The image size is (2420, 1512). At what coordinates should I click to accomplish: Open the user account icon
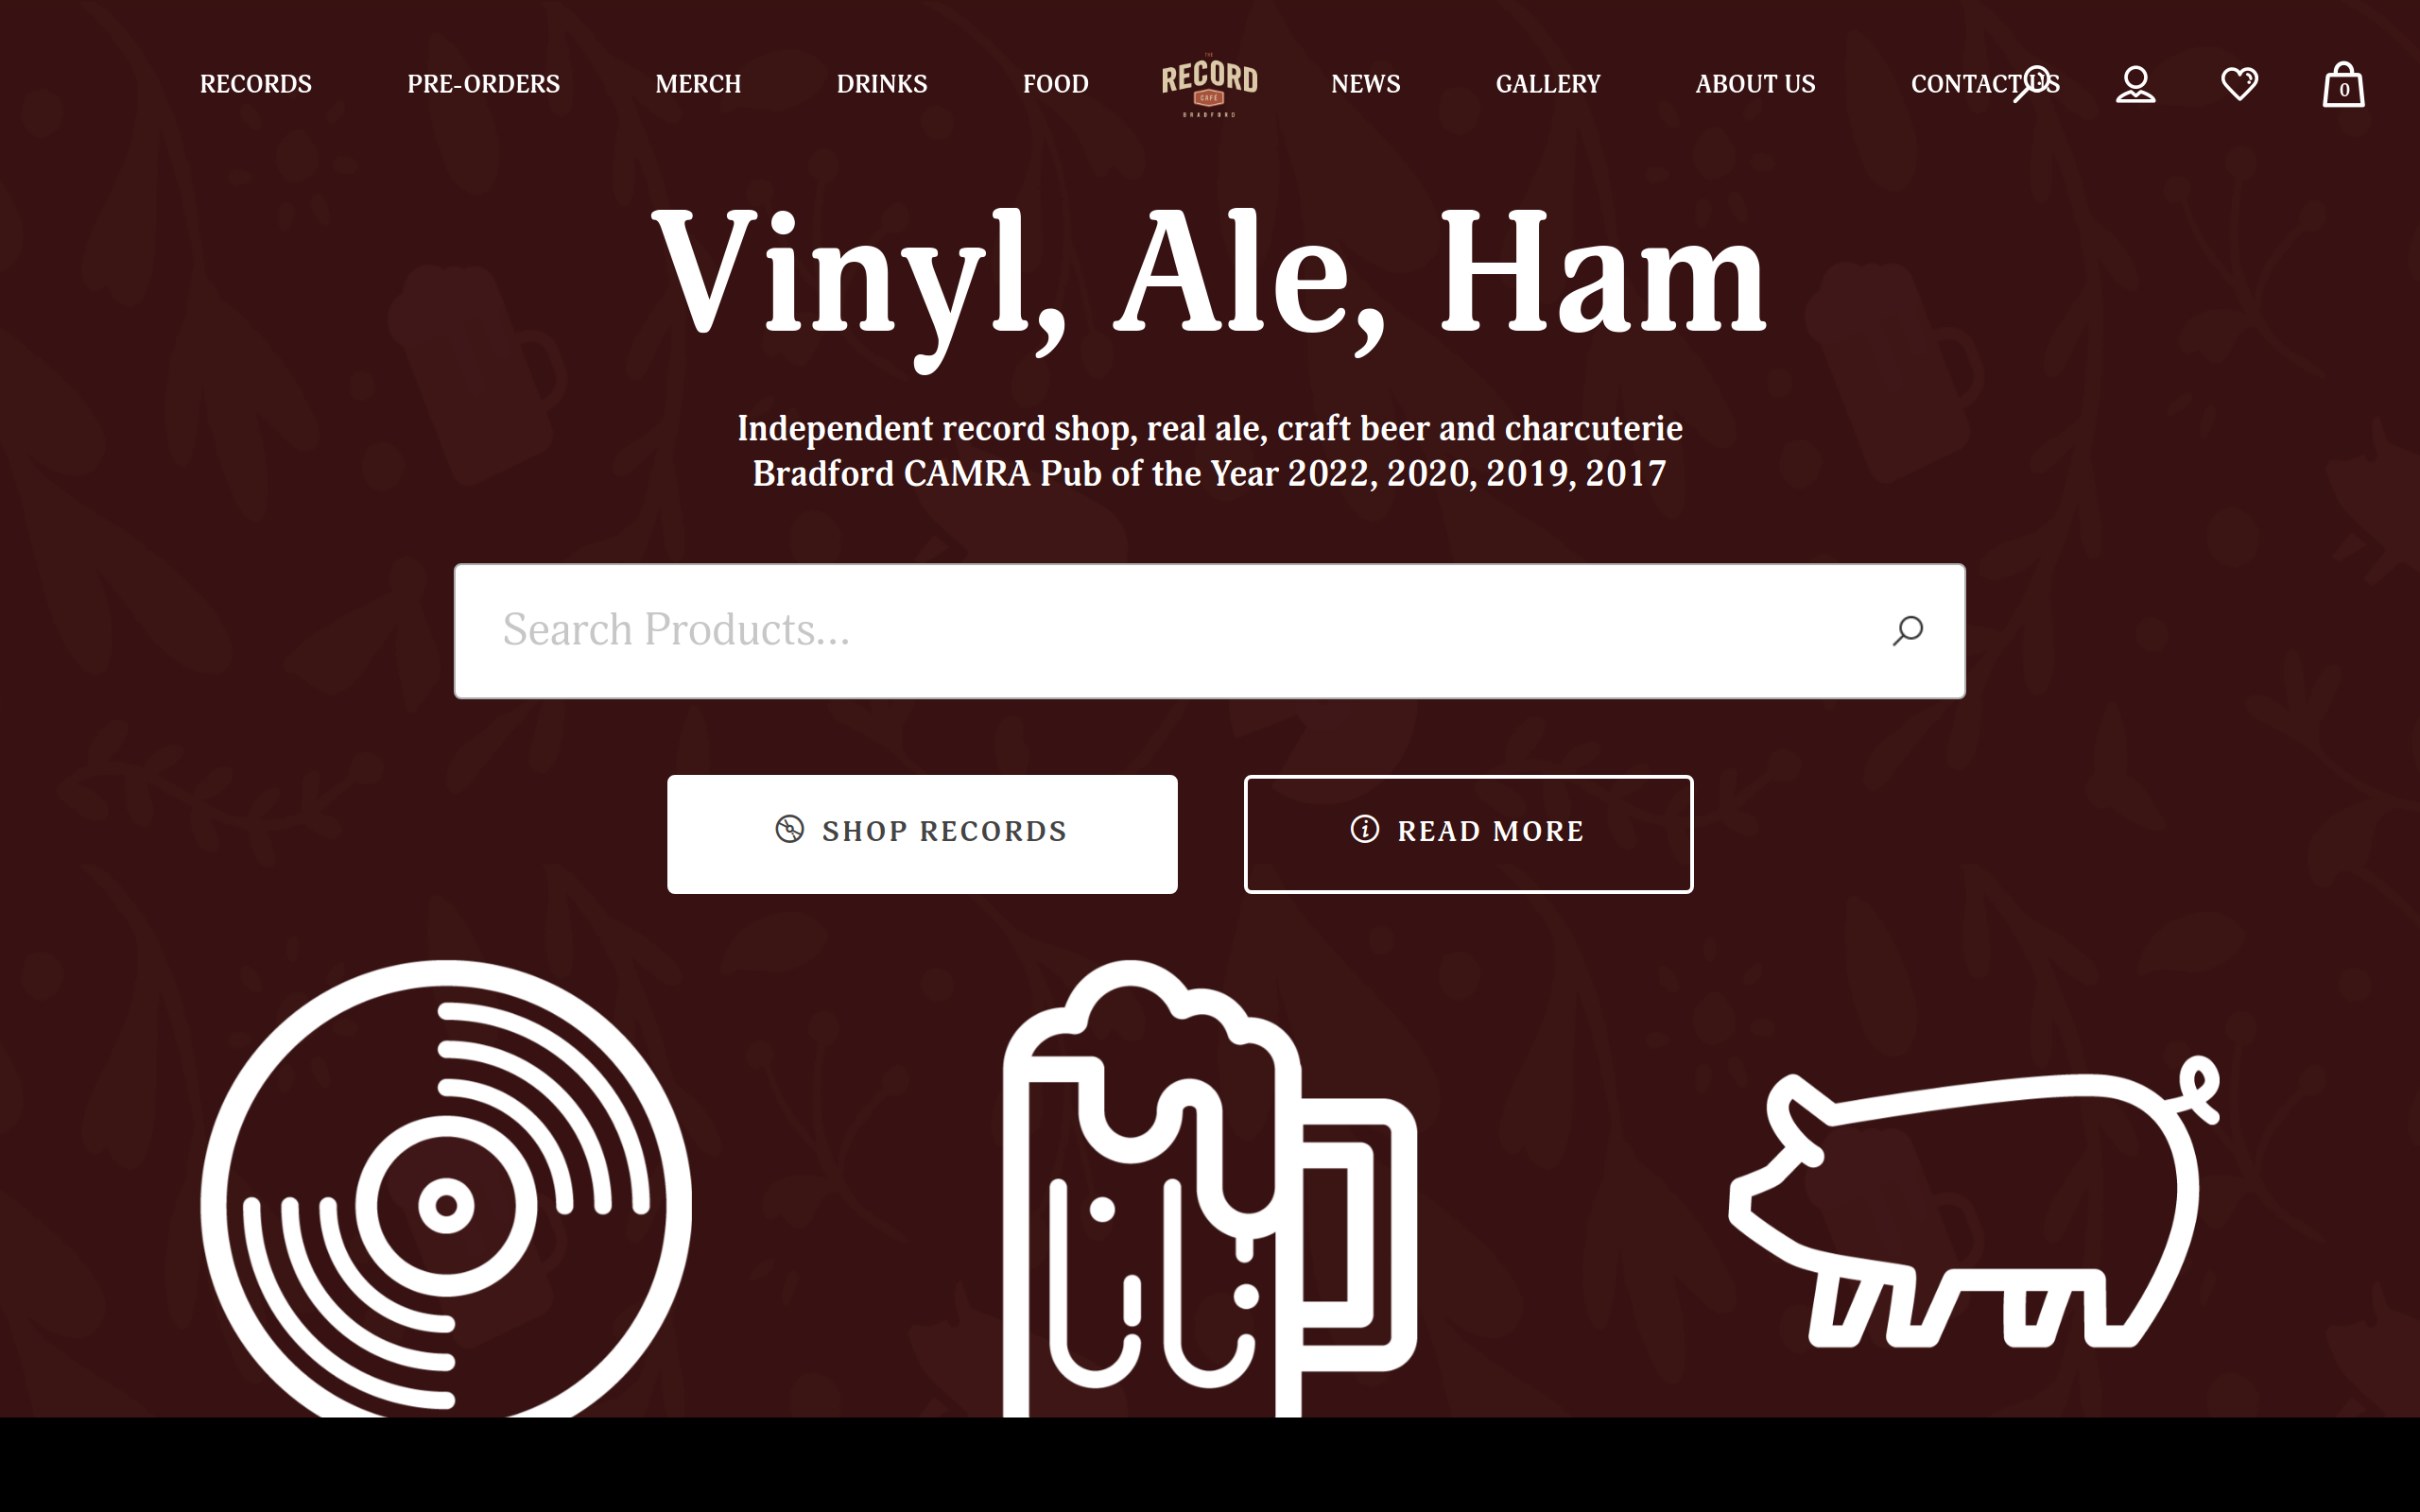coord(2135,84)
